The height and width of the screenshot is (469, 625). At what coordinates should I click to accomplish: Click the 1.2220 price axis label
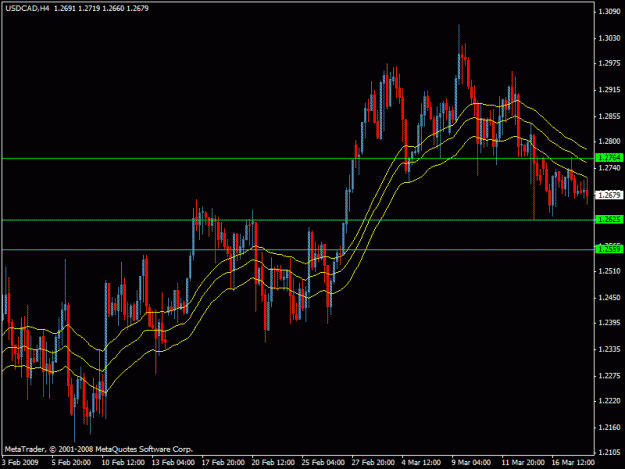pyautogui.click(x=609, y=401)
